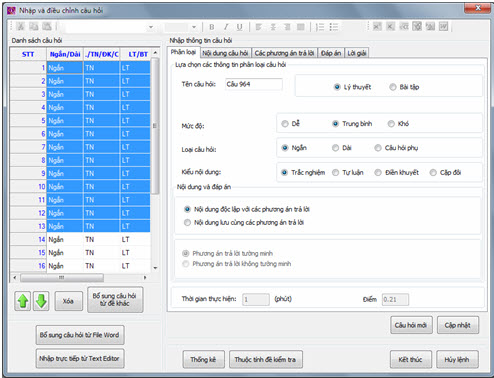Image resolution: width=494 pixels, height=378 pixels.
Task: Click the Cut icon in the formatting toolbar
Action: pos(20,27)
